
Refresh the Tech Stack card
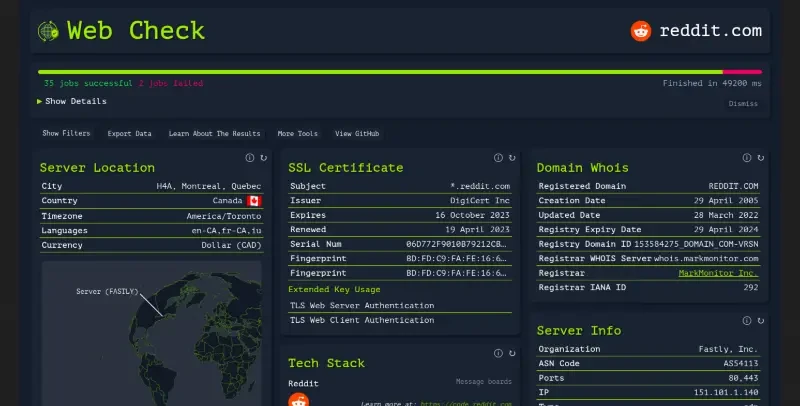click(512, 353)
